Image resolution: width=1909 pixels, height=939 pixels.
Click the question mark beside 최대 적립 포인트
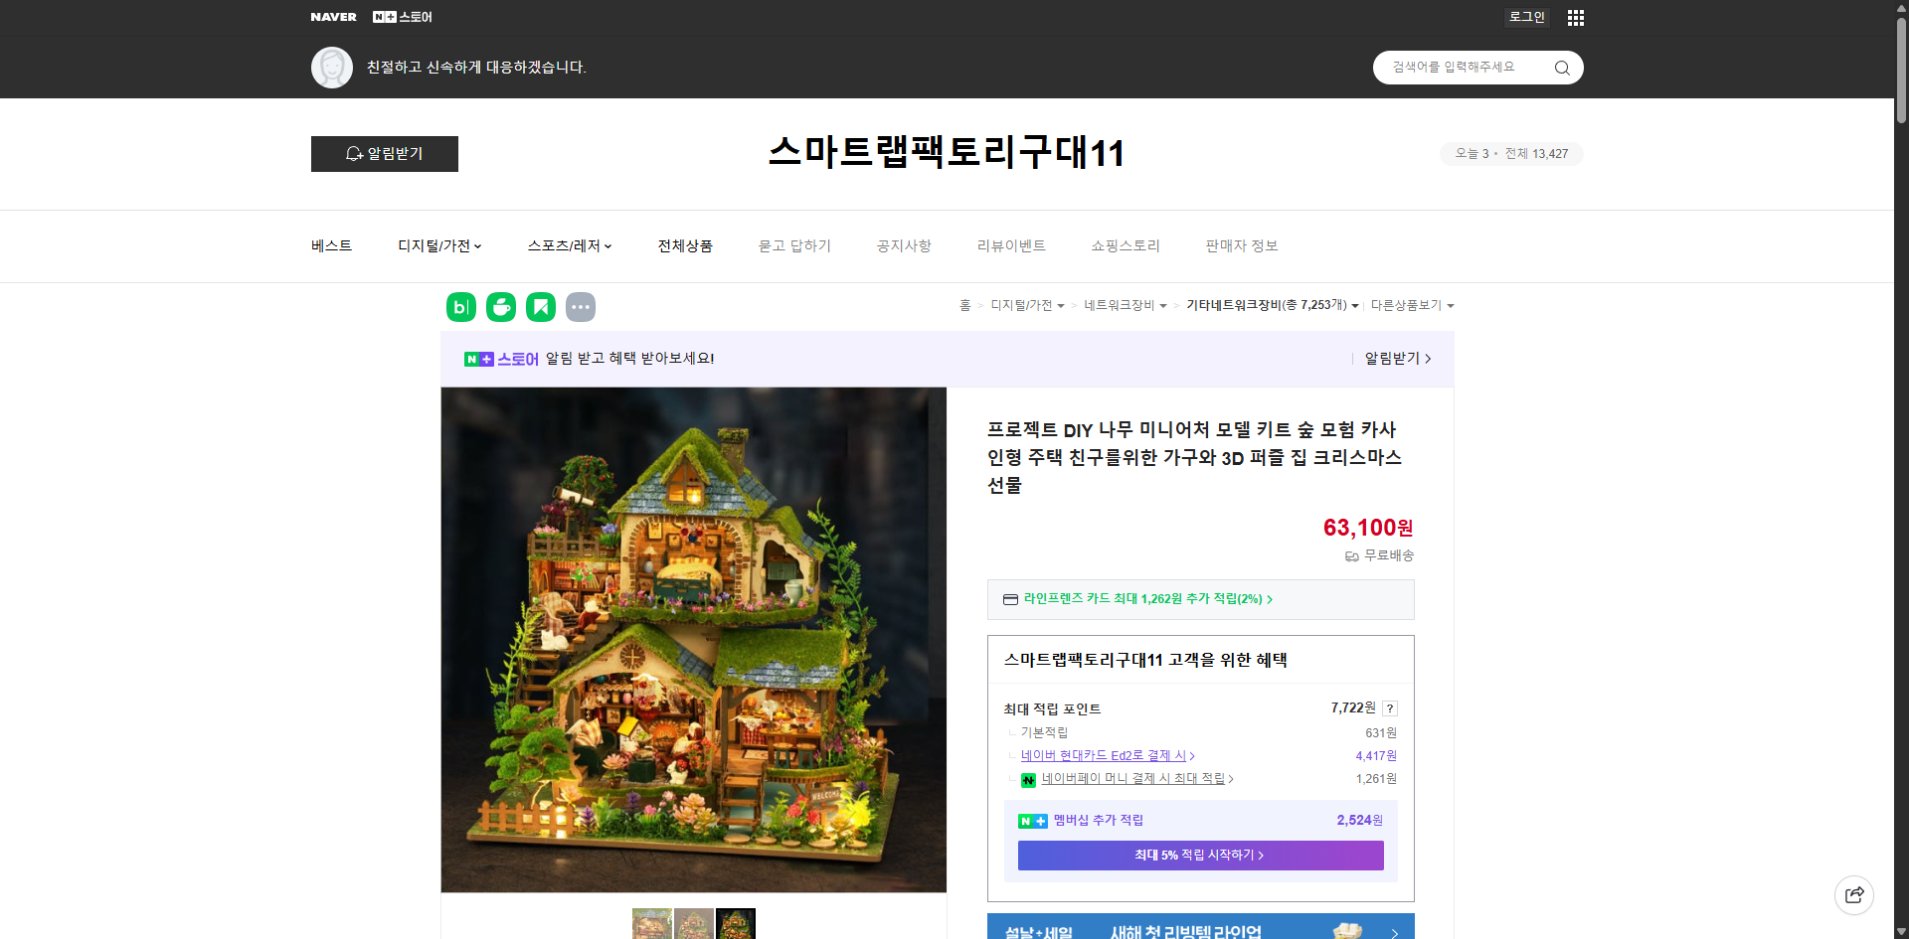1390,707
